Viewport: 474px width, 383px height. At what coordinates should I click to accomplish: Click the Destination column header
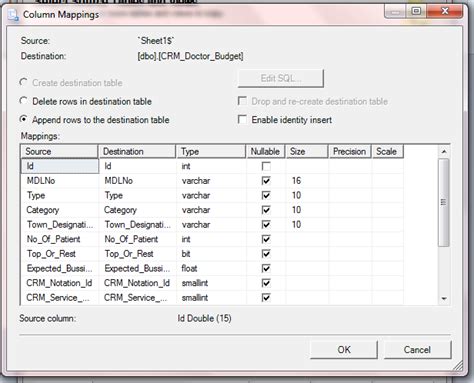137,151
